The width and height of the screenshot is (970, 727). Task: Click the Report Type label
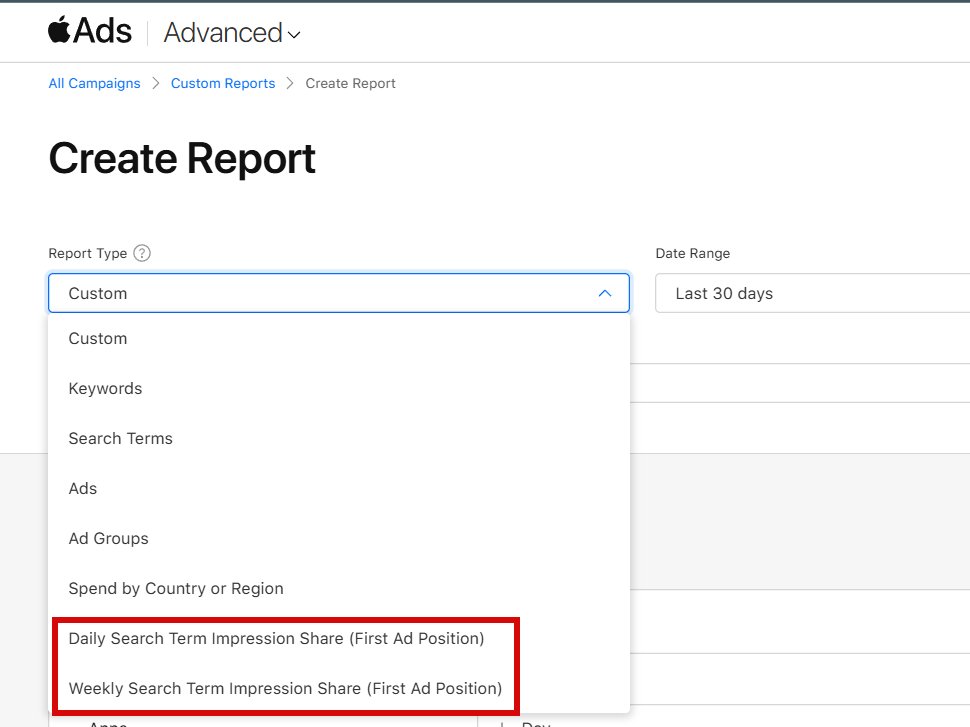(88, 253)
